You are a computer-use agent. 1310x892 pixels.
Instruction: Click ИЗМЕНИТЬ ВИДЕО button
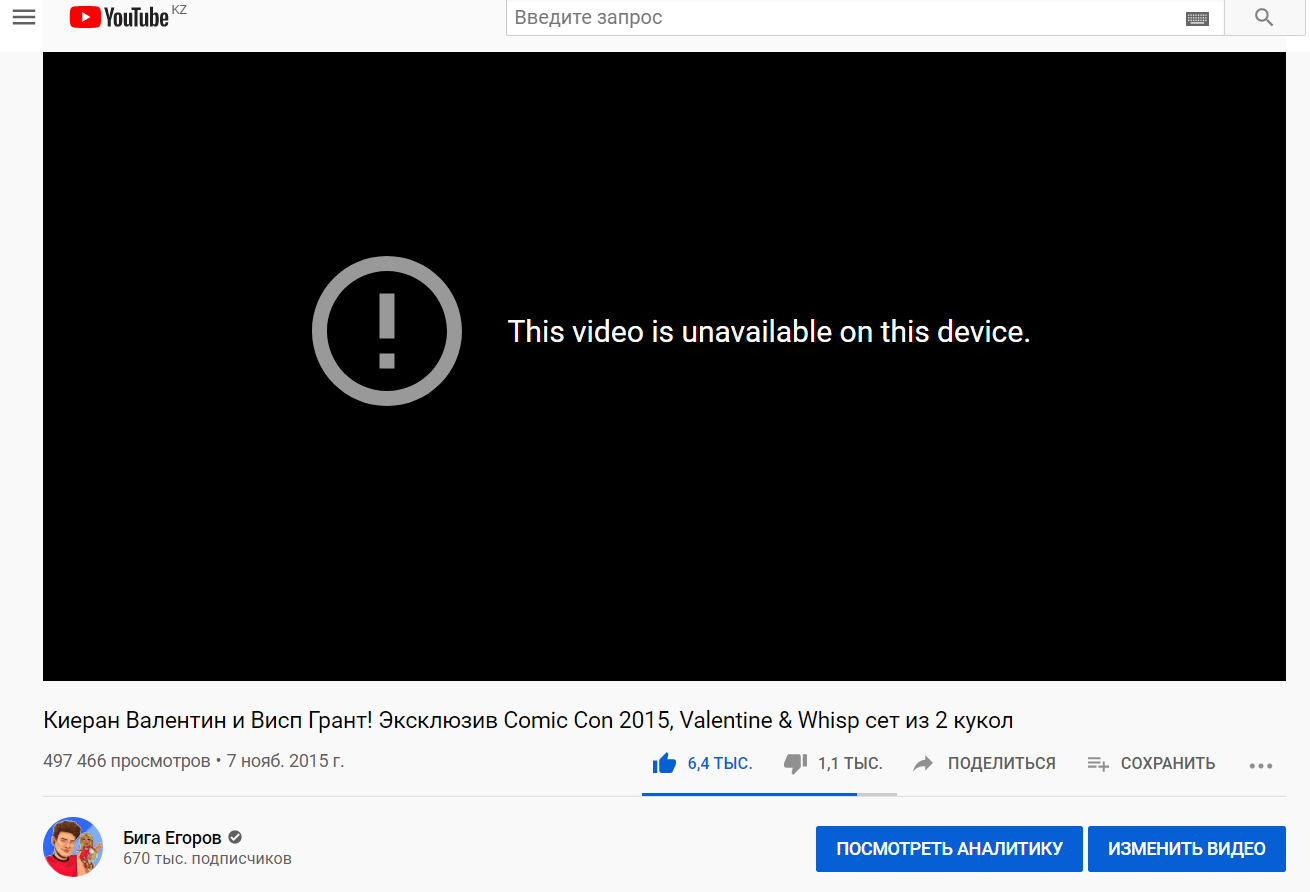click(x=1187, y=849)
